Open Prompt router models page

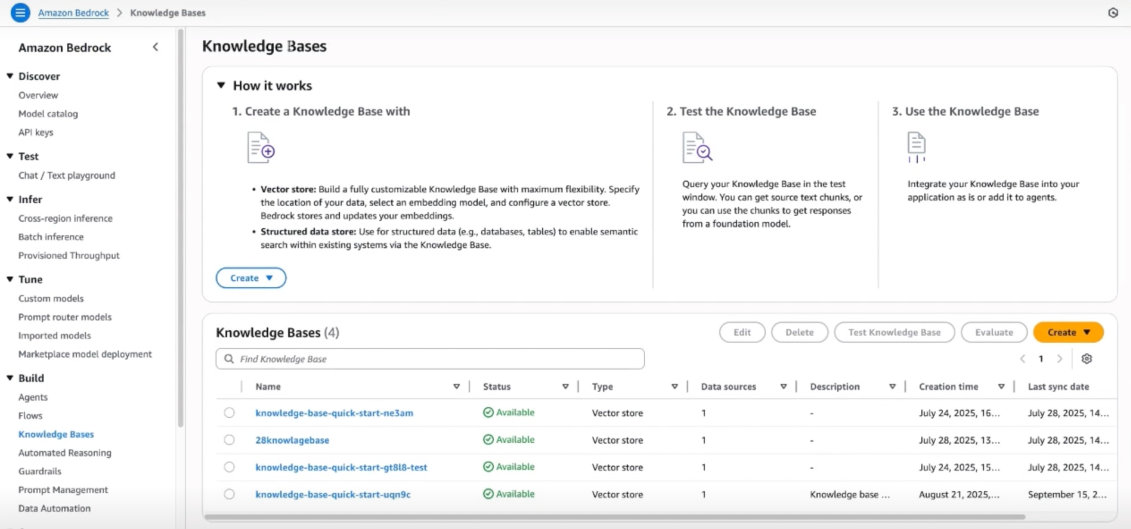tap(65, 318)
